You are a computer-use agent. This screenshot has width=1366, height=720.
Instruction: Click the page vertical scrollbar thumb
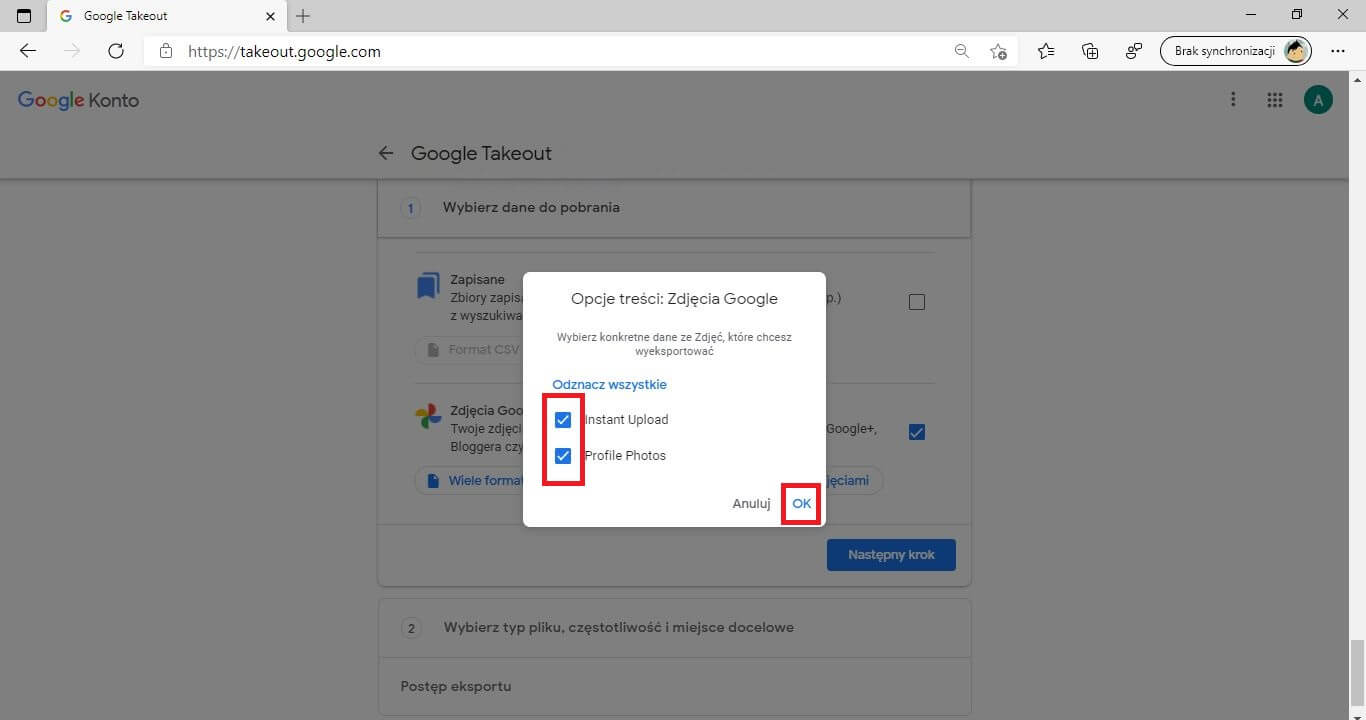tap(1357, 673)
